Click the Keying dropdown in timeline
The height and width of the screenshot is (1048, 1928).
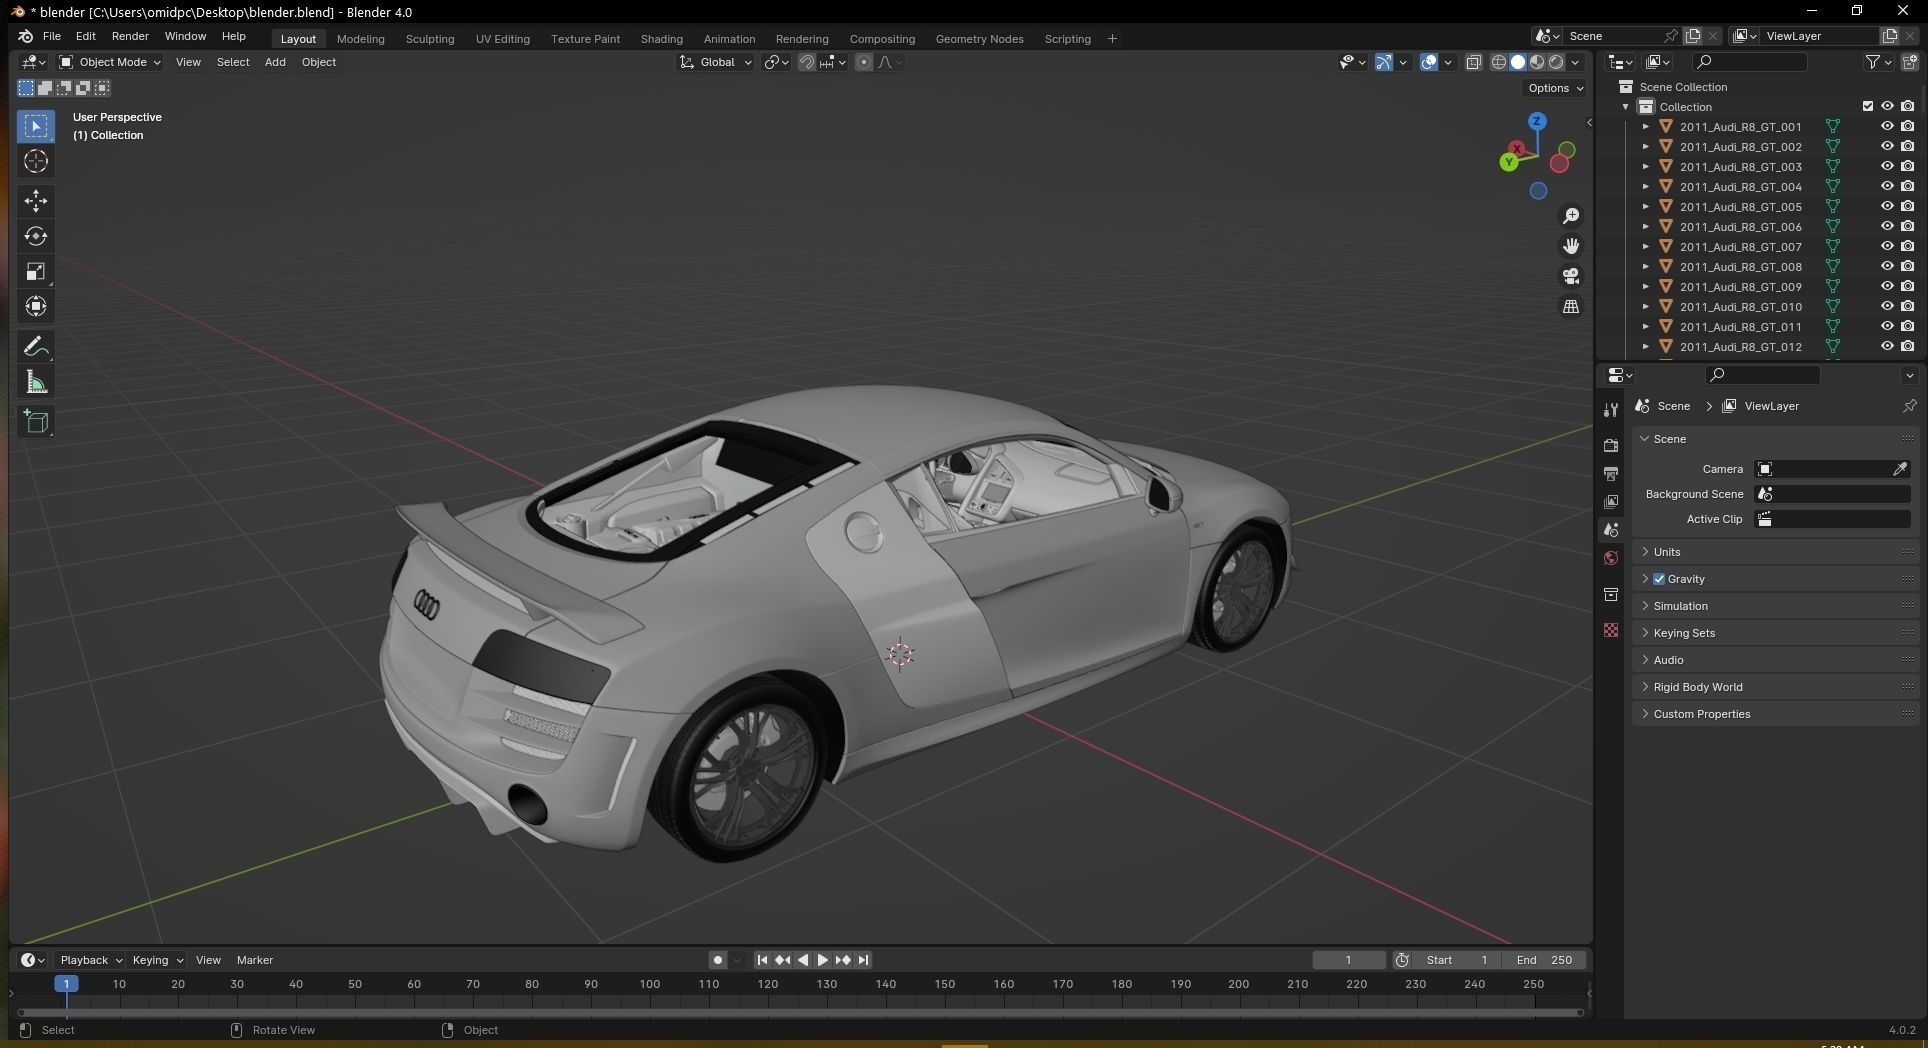(158, 960)
